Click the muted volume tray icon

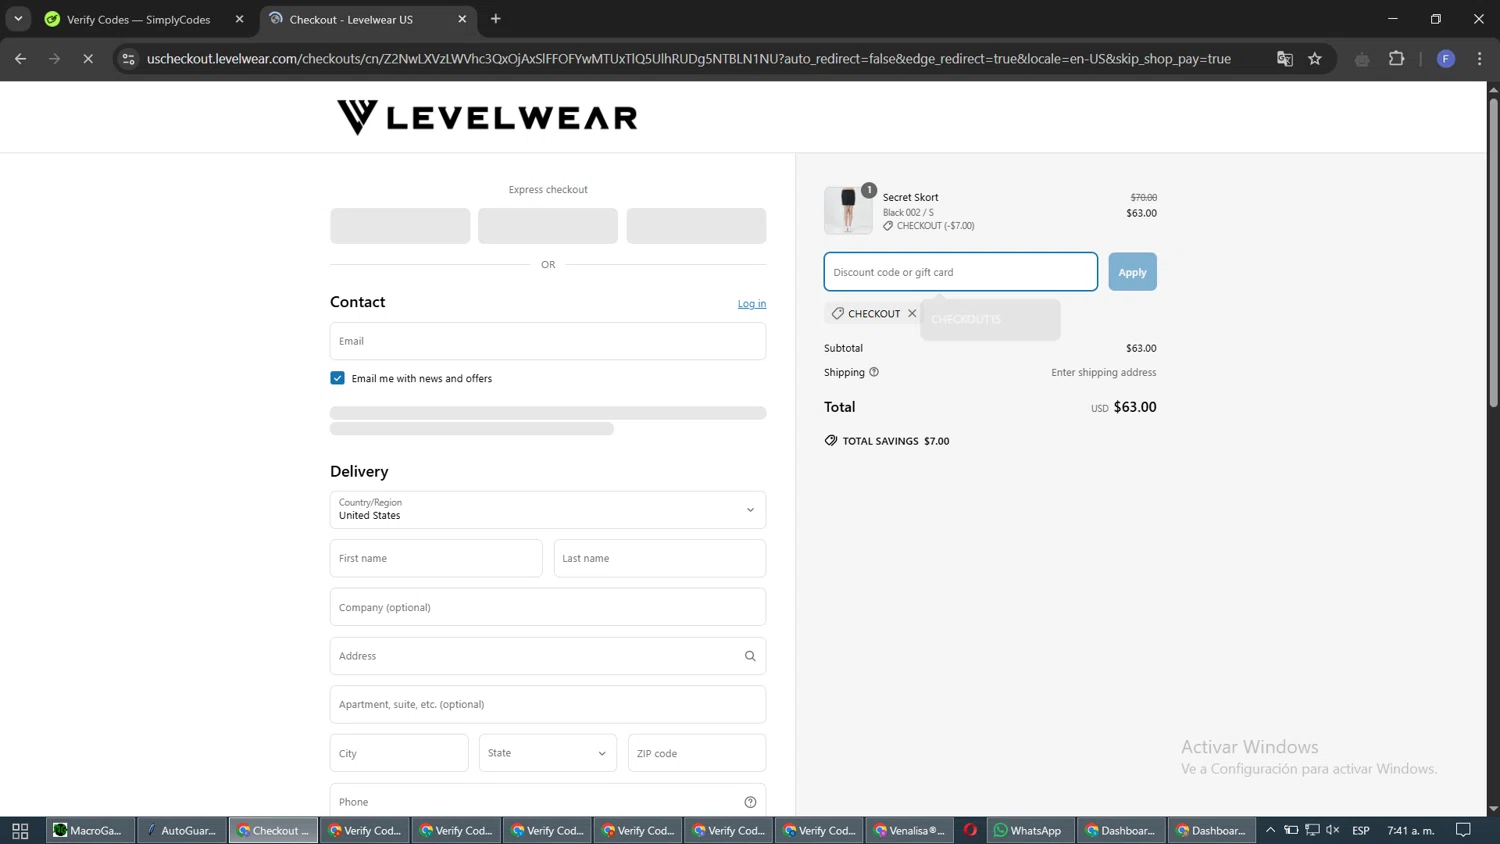(x=1333, y=830)
